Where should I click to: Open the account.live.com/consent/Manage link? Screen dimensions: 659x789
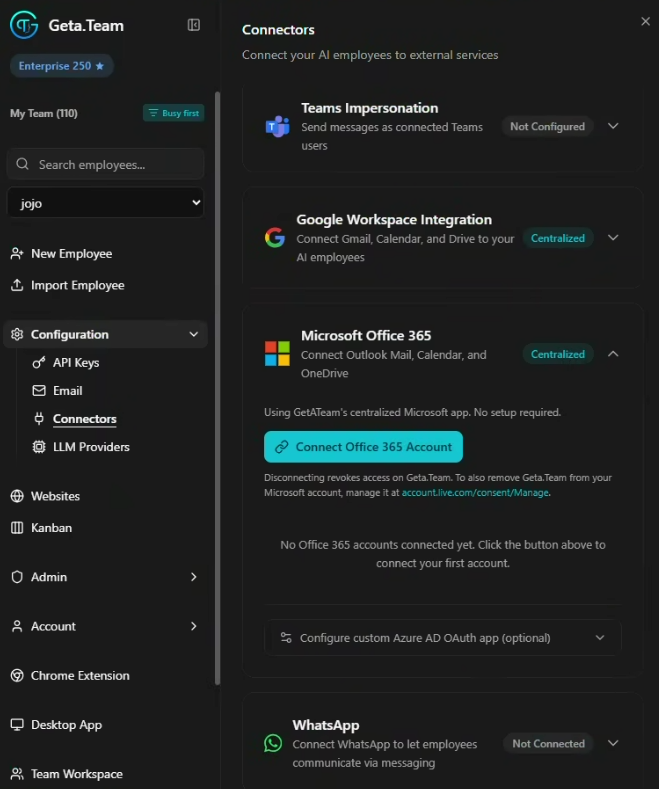click(x=475, y=493)
